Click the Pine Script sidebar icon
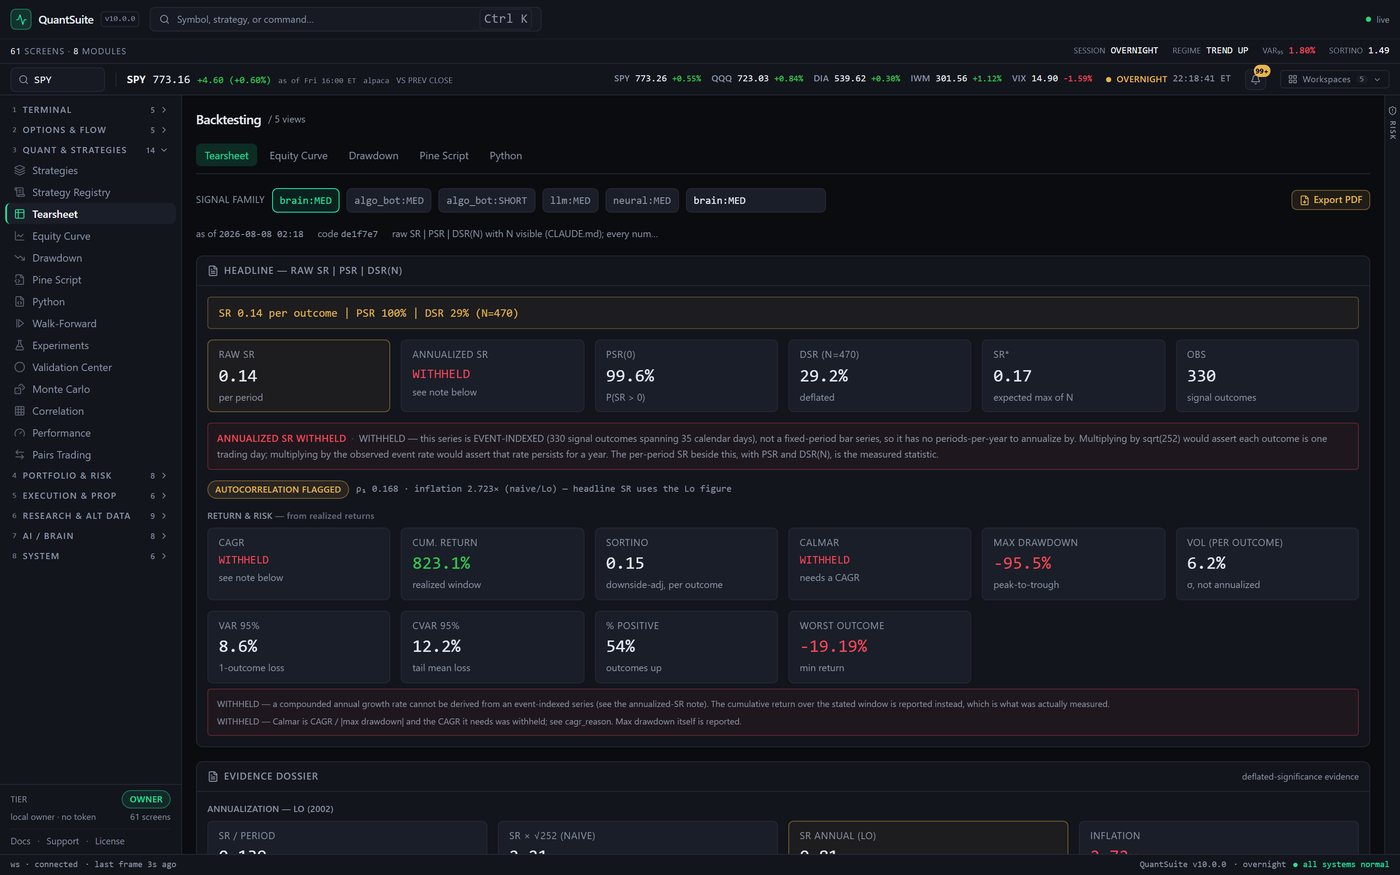Image resolution: width=1400 pixels, height=875 pixels. click(x=19, y=280)
